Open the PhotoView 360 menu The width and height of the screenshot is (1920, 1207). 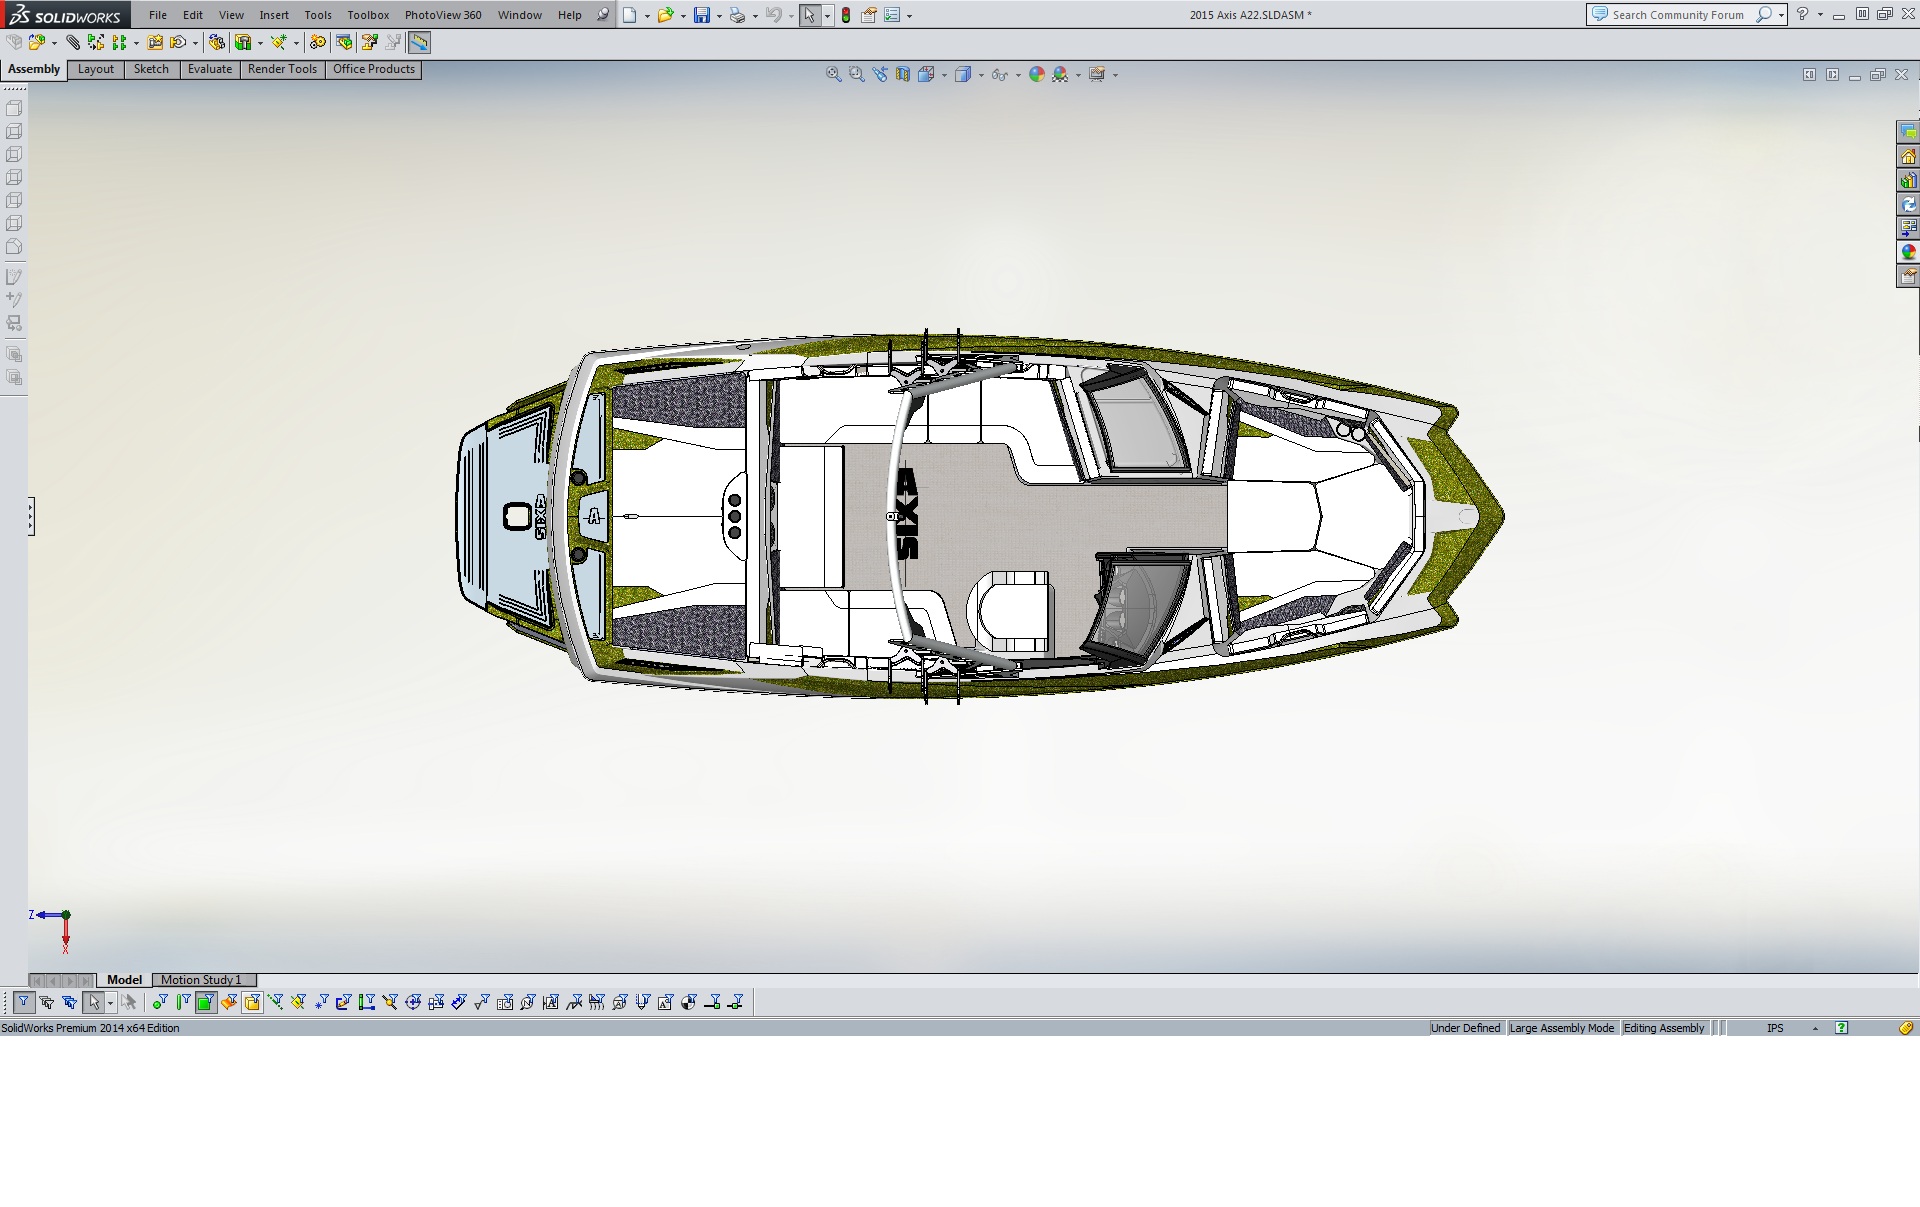[442, 15]
